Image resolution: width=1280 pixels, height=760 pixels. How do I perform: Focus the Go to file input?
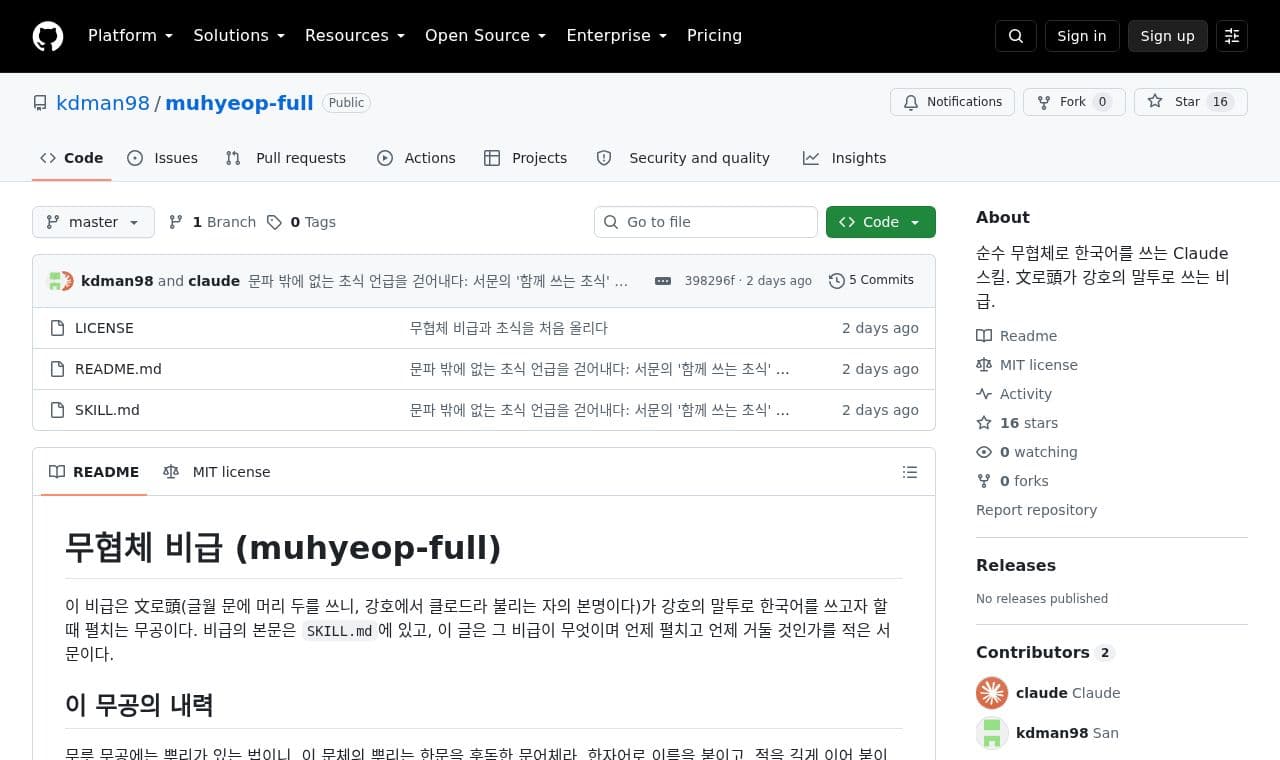point(706,222)
